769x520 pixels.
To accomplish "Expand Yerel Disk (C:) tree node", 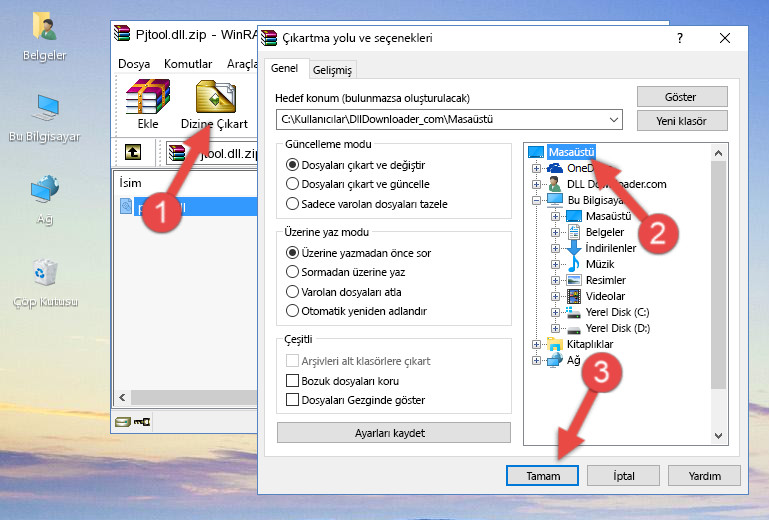I will coord(555,312).
